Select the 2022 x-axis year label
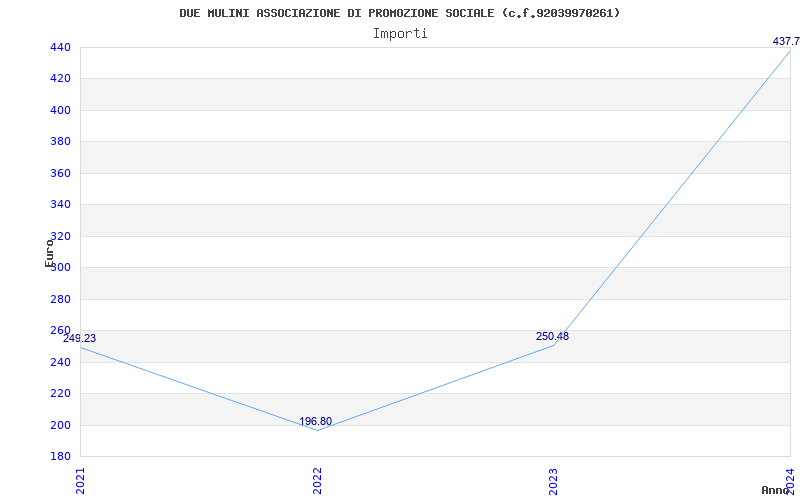The image size is (800, 500). 317,481
